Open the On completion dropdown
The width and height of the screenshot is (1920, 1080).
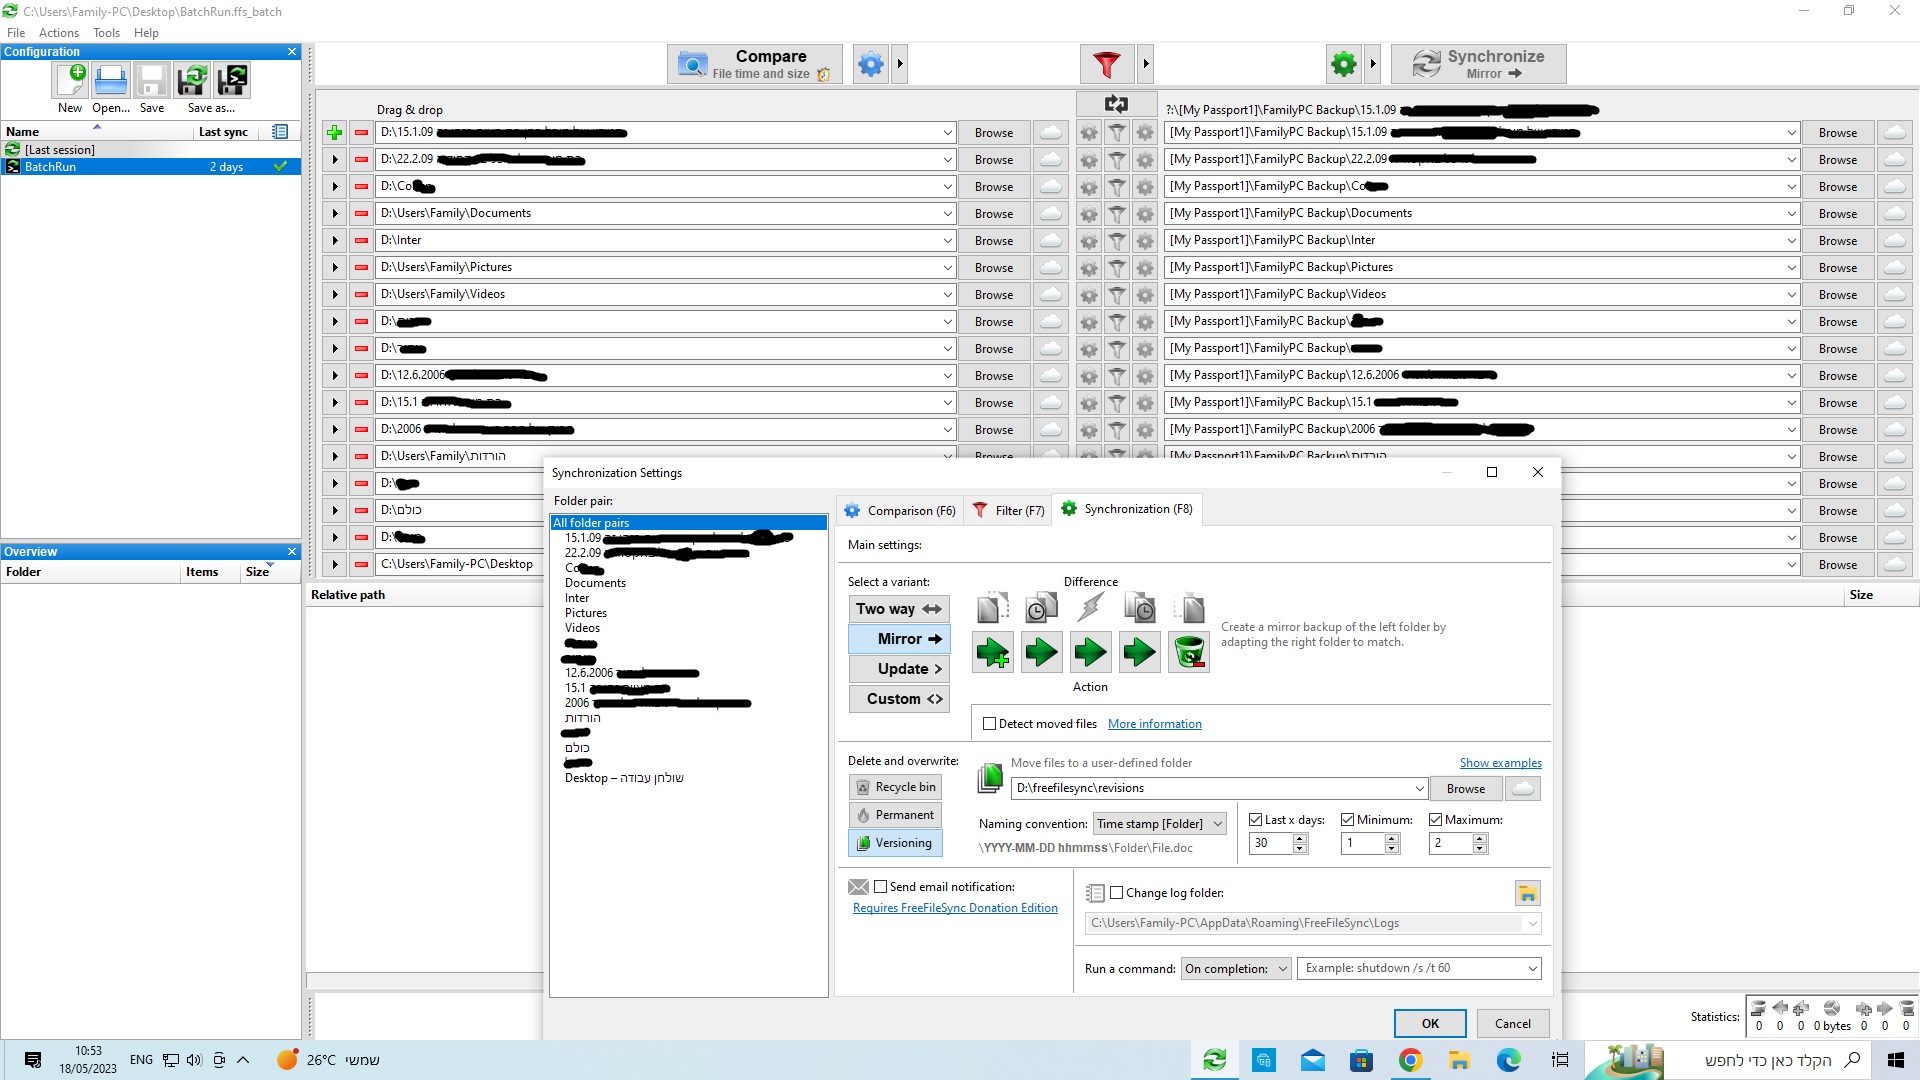pyautogui.click(x=1237, y=969)
